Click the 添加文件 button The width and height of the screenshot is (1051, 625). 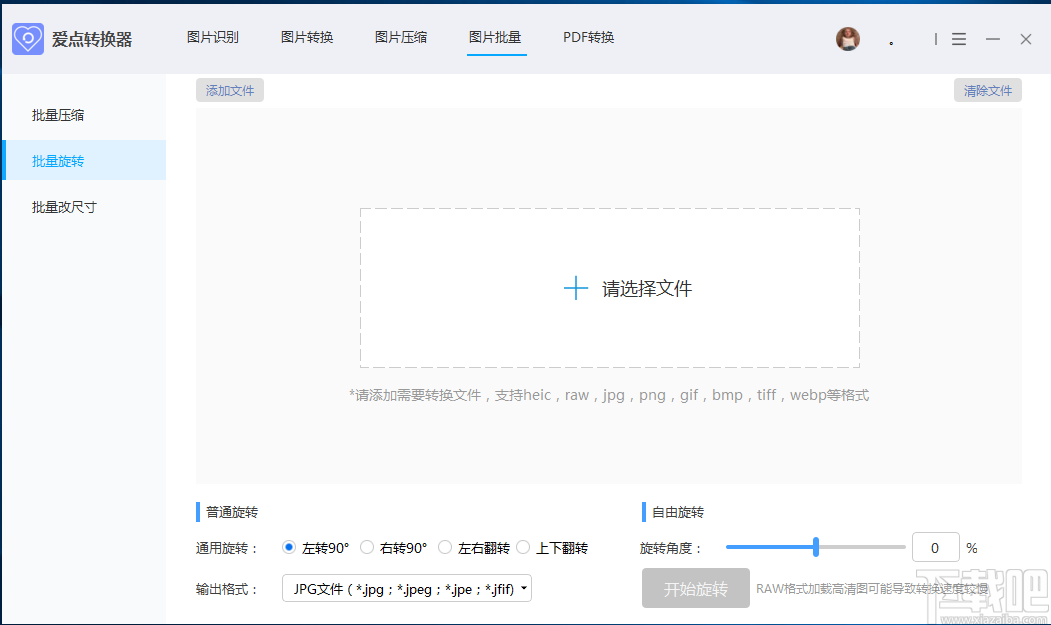(x=229, y=89)
